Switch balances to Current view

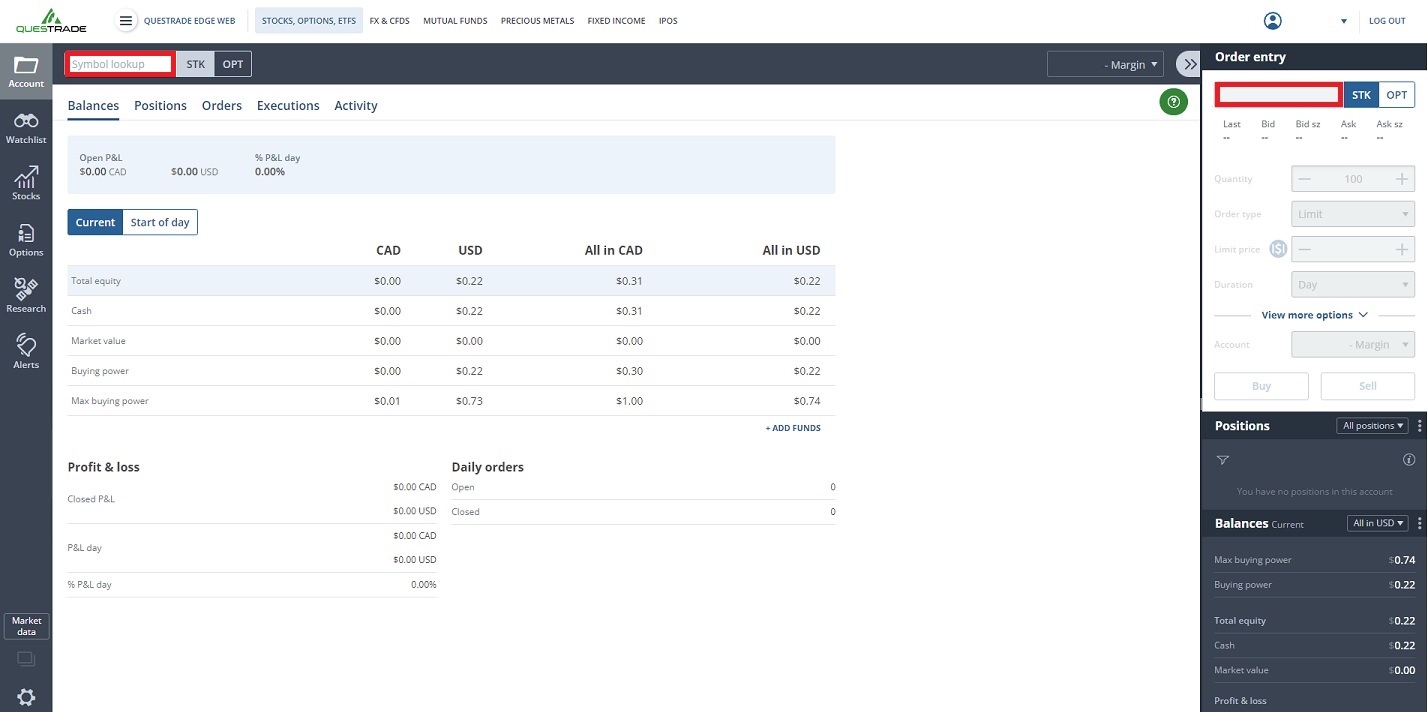tap(95, 222)
